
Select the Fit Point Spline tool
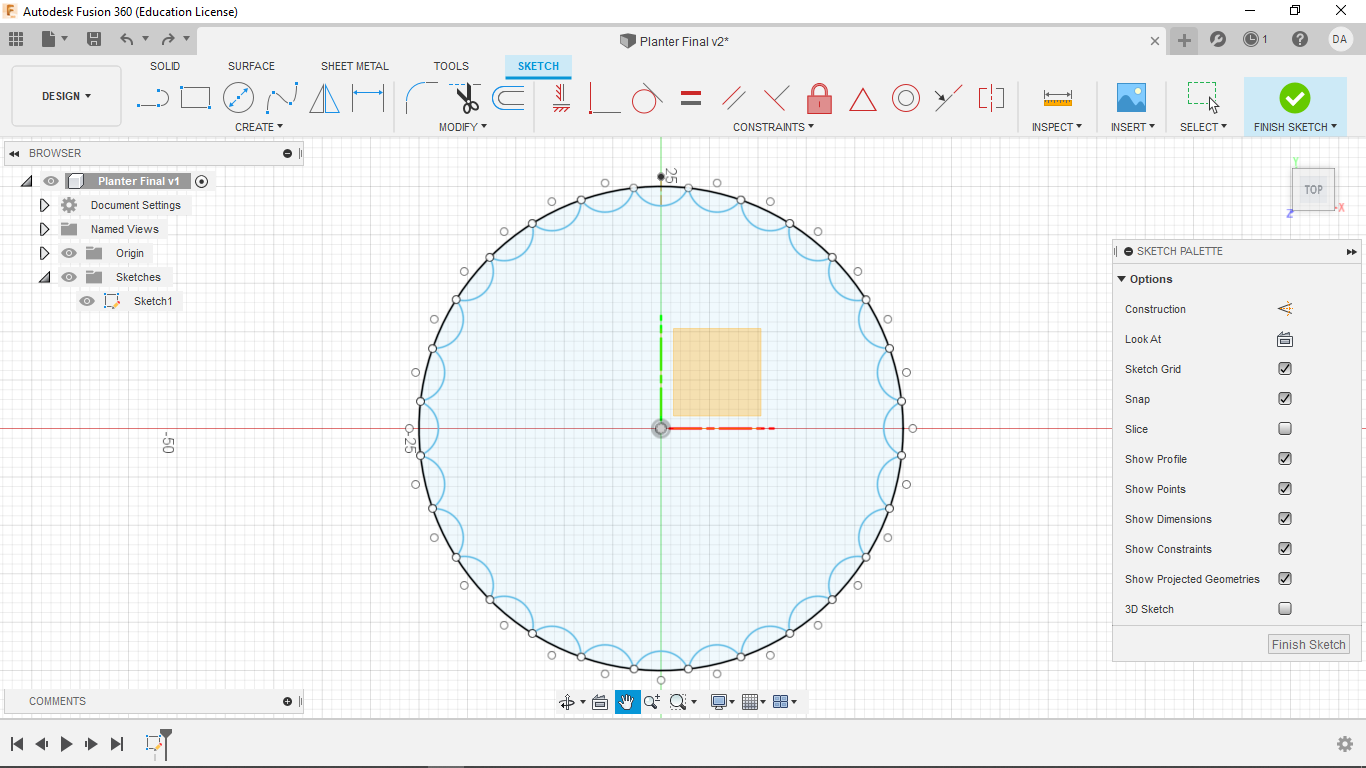click(x=282, y=98)
